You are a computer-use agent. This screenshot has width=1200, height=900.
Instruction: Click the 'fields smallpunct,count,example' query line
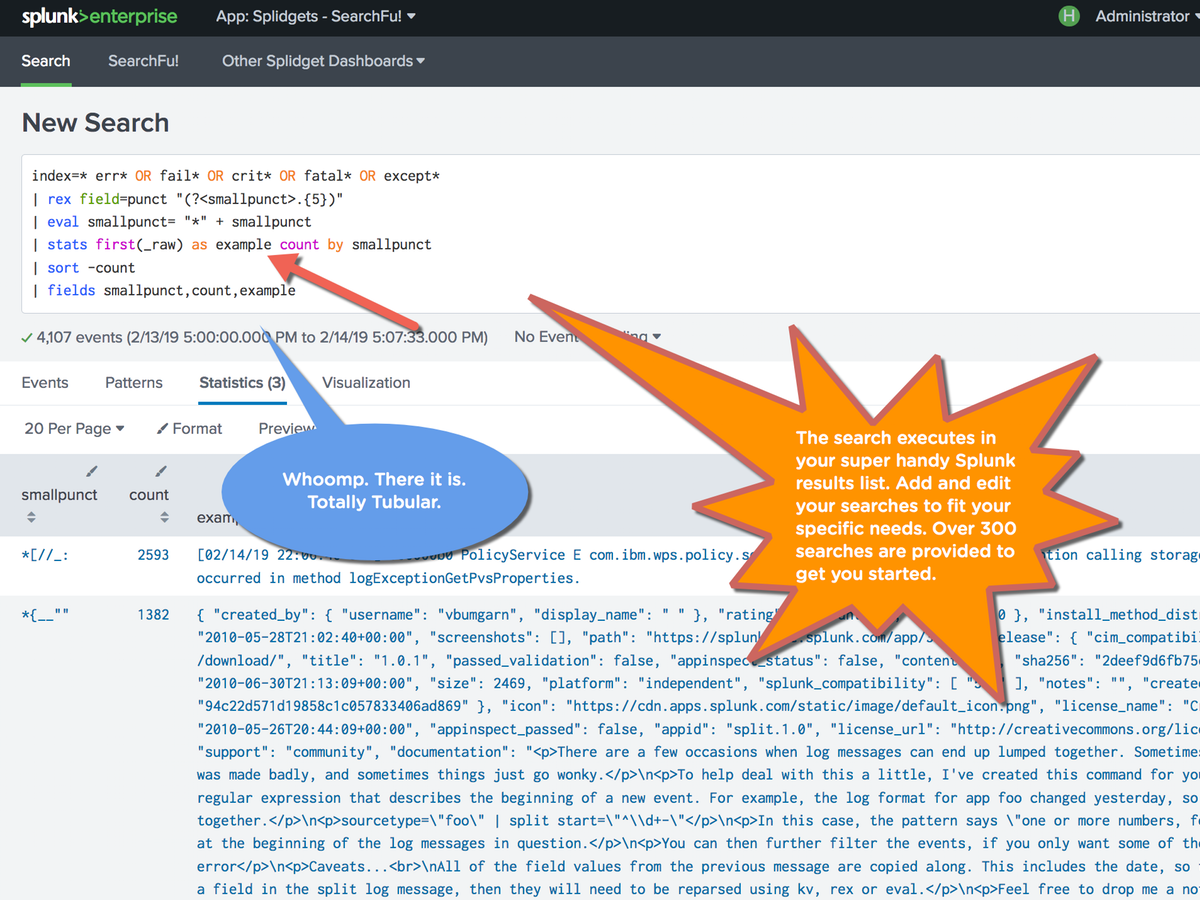pos(164,291)
